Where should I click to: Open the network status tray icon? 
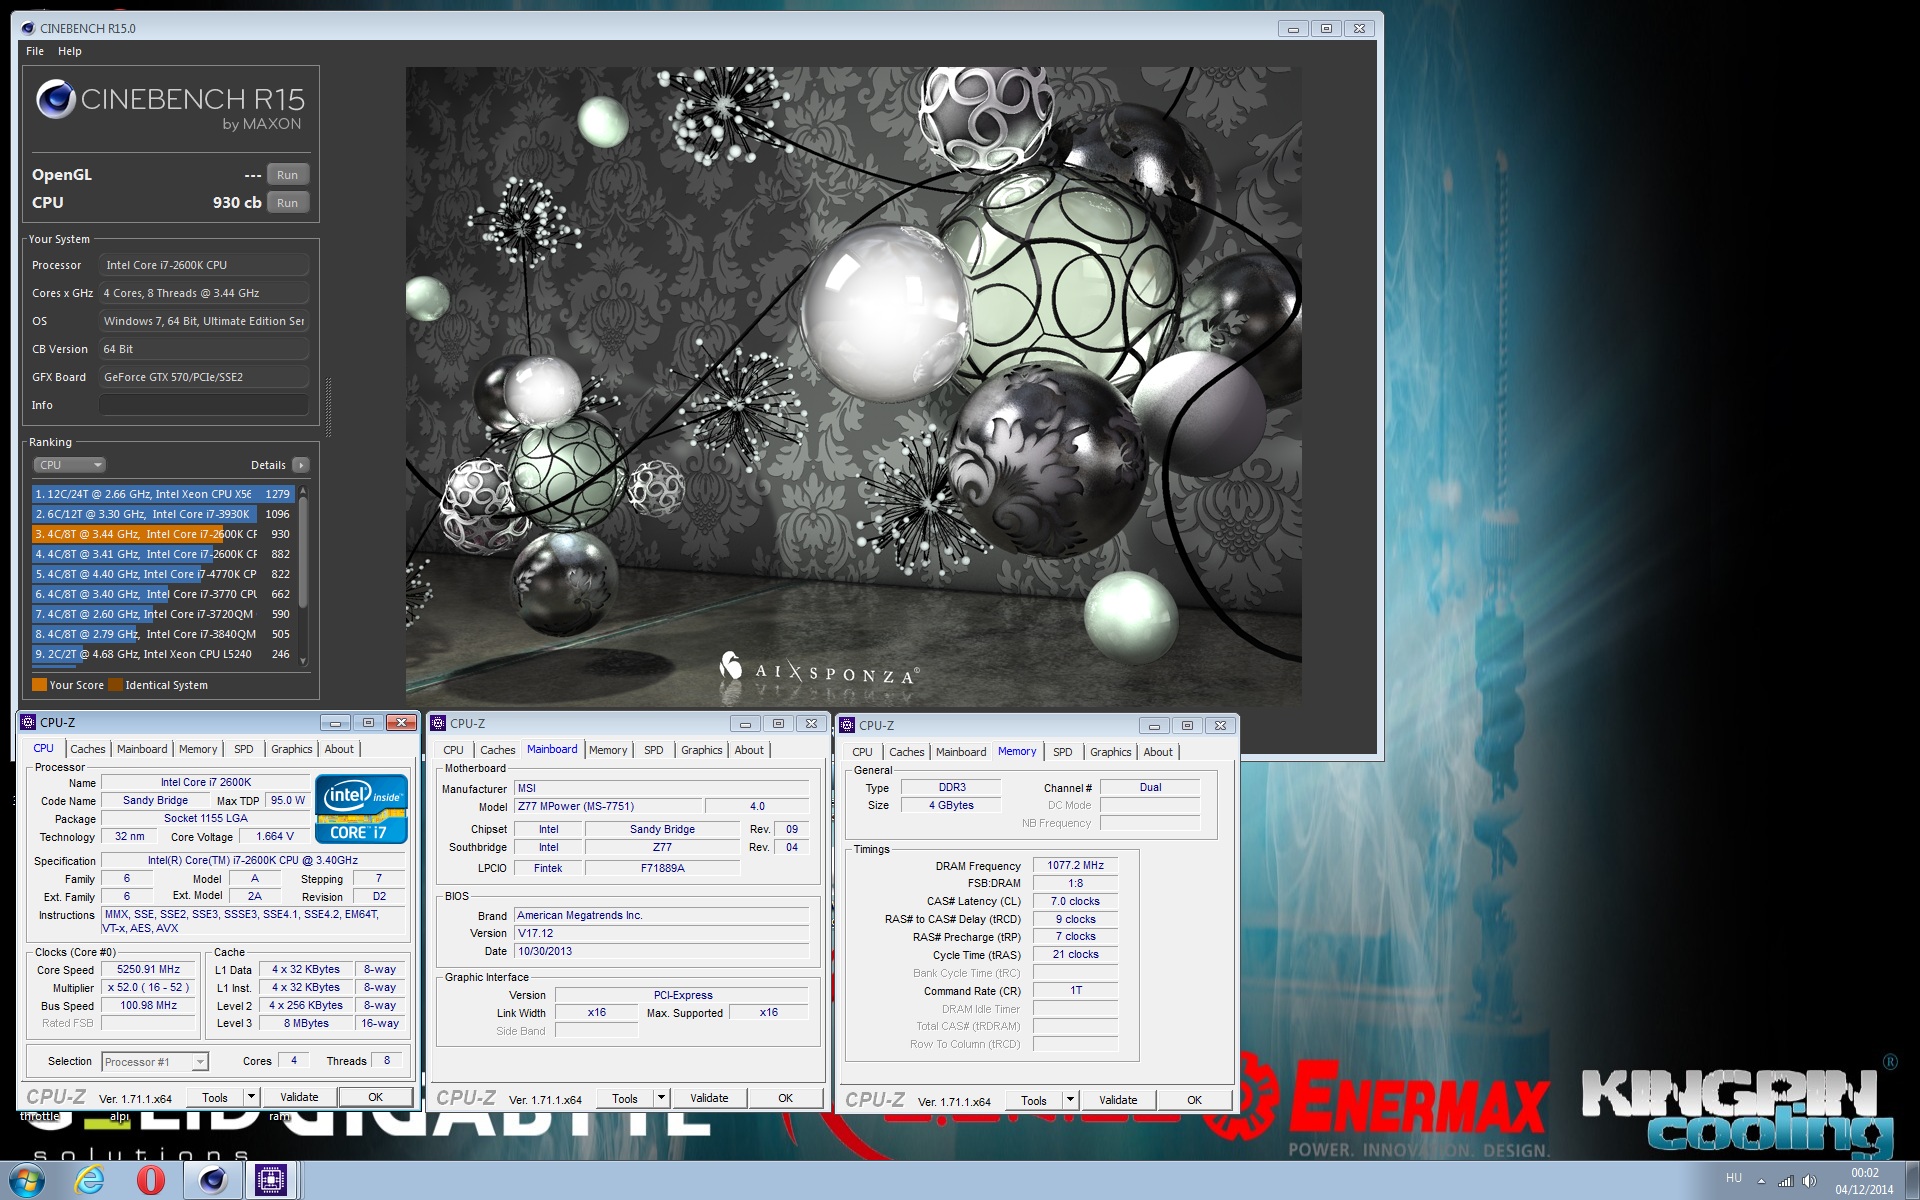tap(1785, 1181)
